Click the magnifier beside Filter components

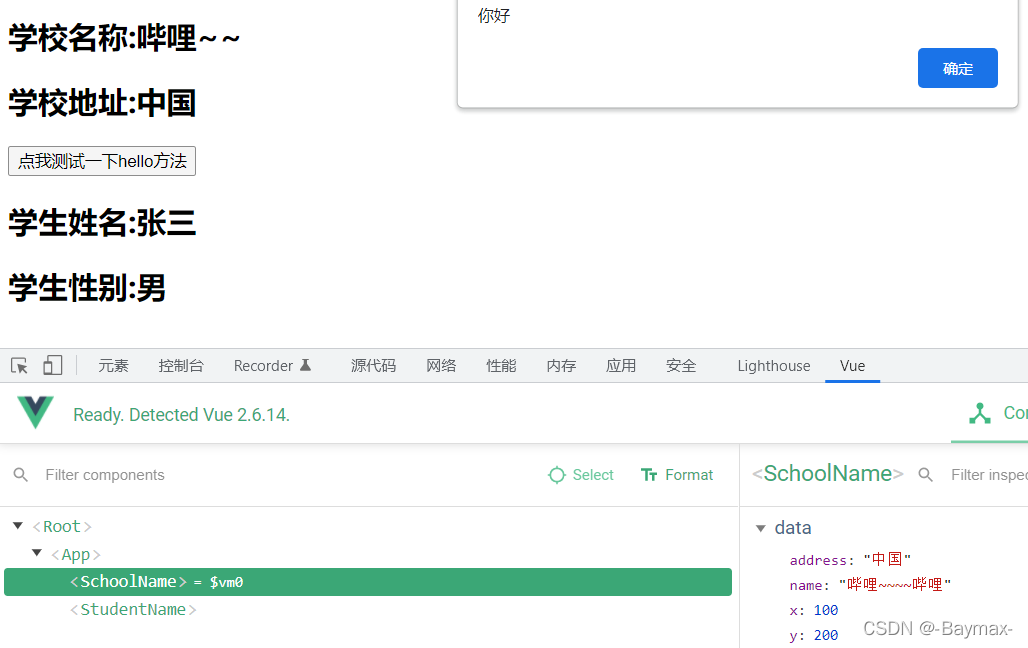[21, 475]
